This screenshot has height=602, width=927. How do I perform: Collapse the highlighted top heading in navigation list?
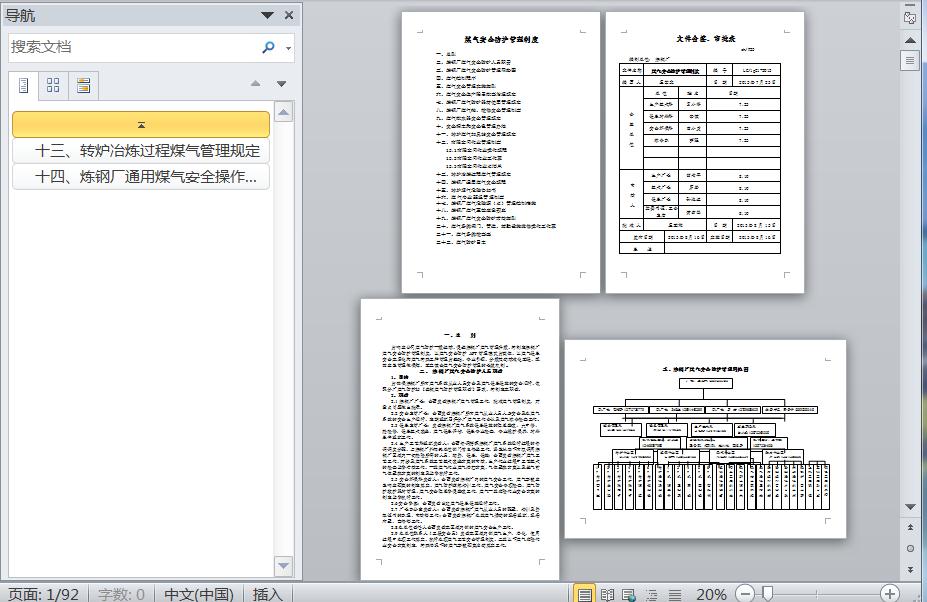[141, 124]
